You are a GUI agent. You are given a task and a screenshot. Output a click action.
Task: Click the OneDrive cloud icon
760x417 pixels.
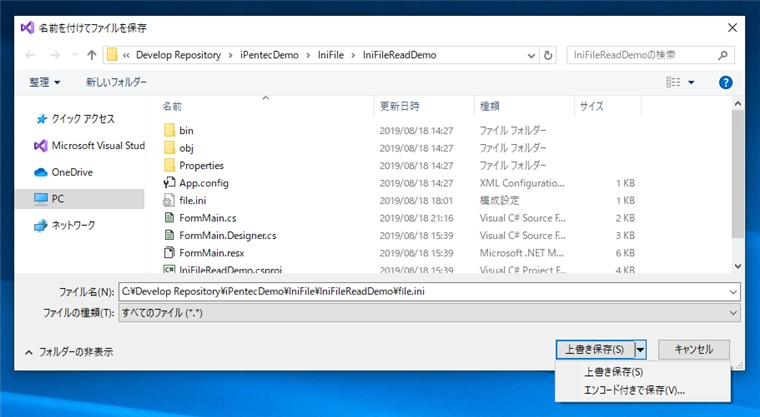41,172
